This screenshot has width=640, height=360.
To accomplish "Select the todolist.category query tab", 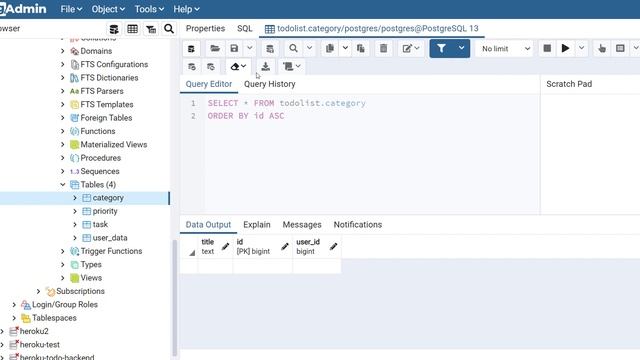I will 371,29.
